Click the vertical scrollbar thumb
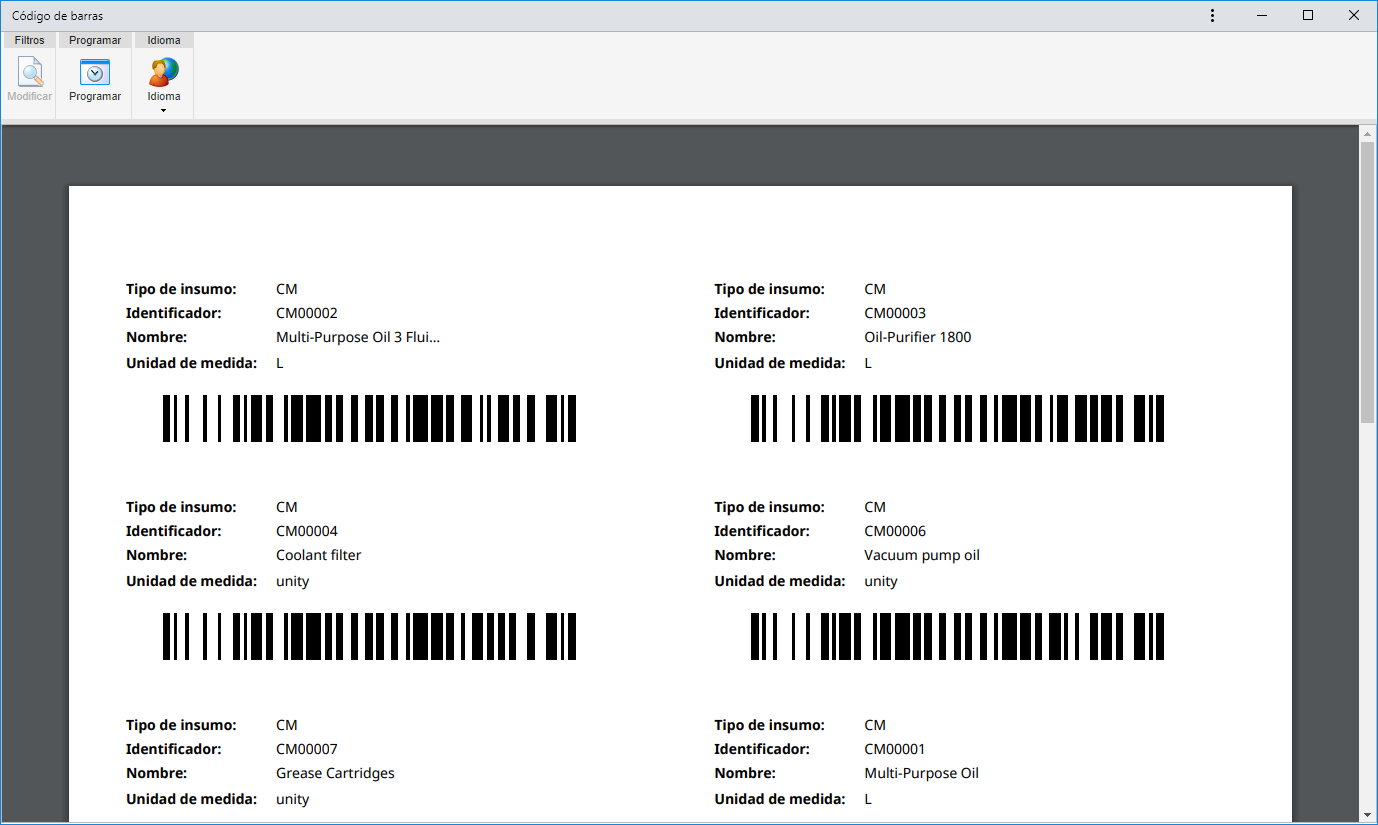 [x=1367, y=281]
